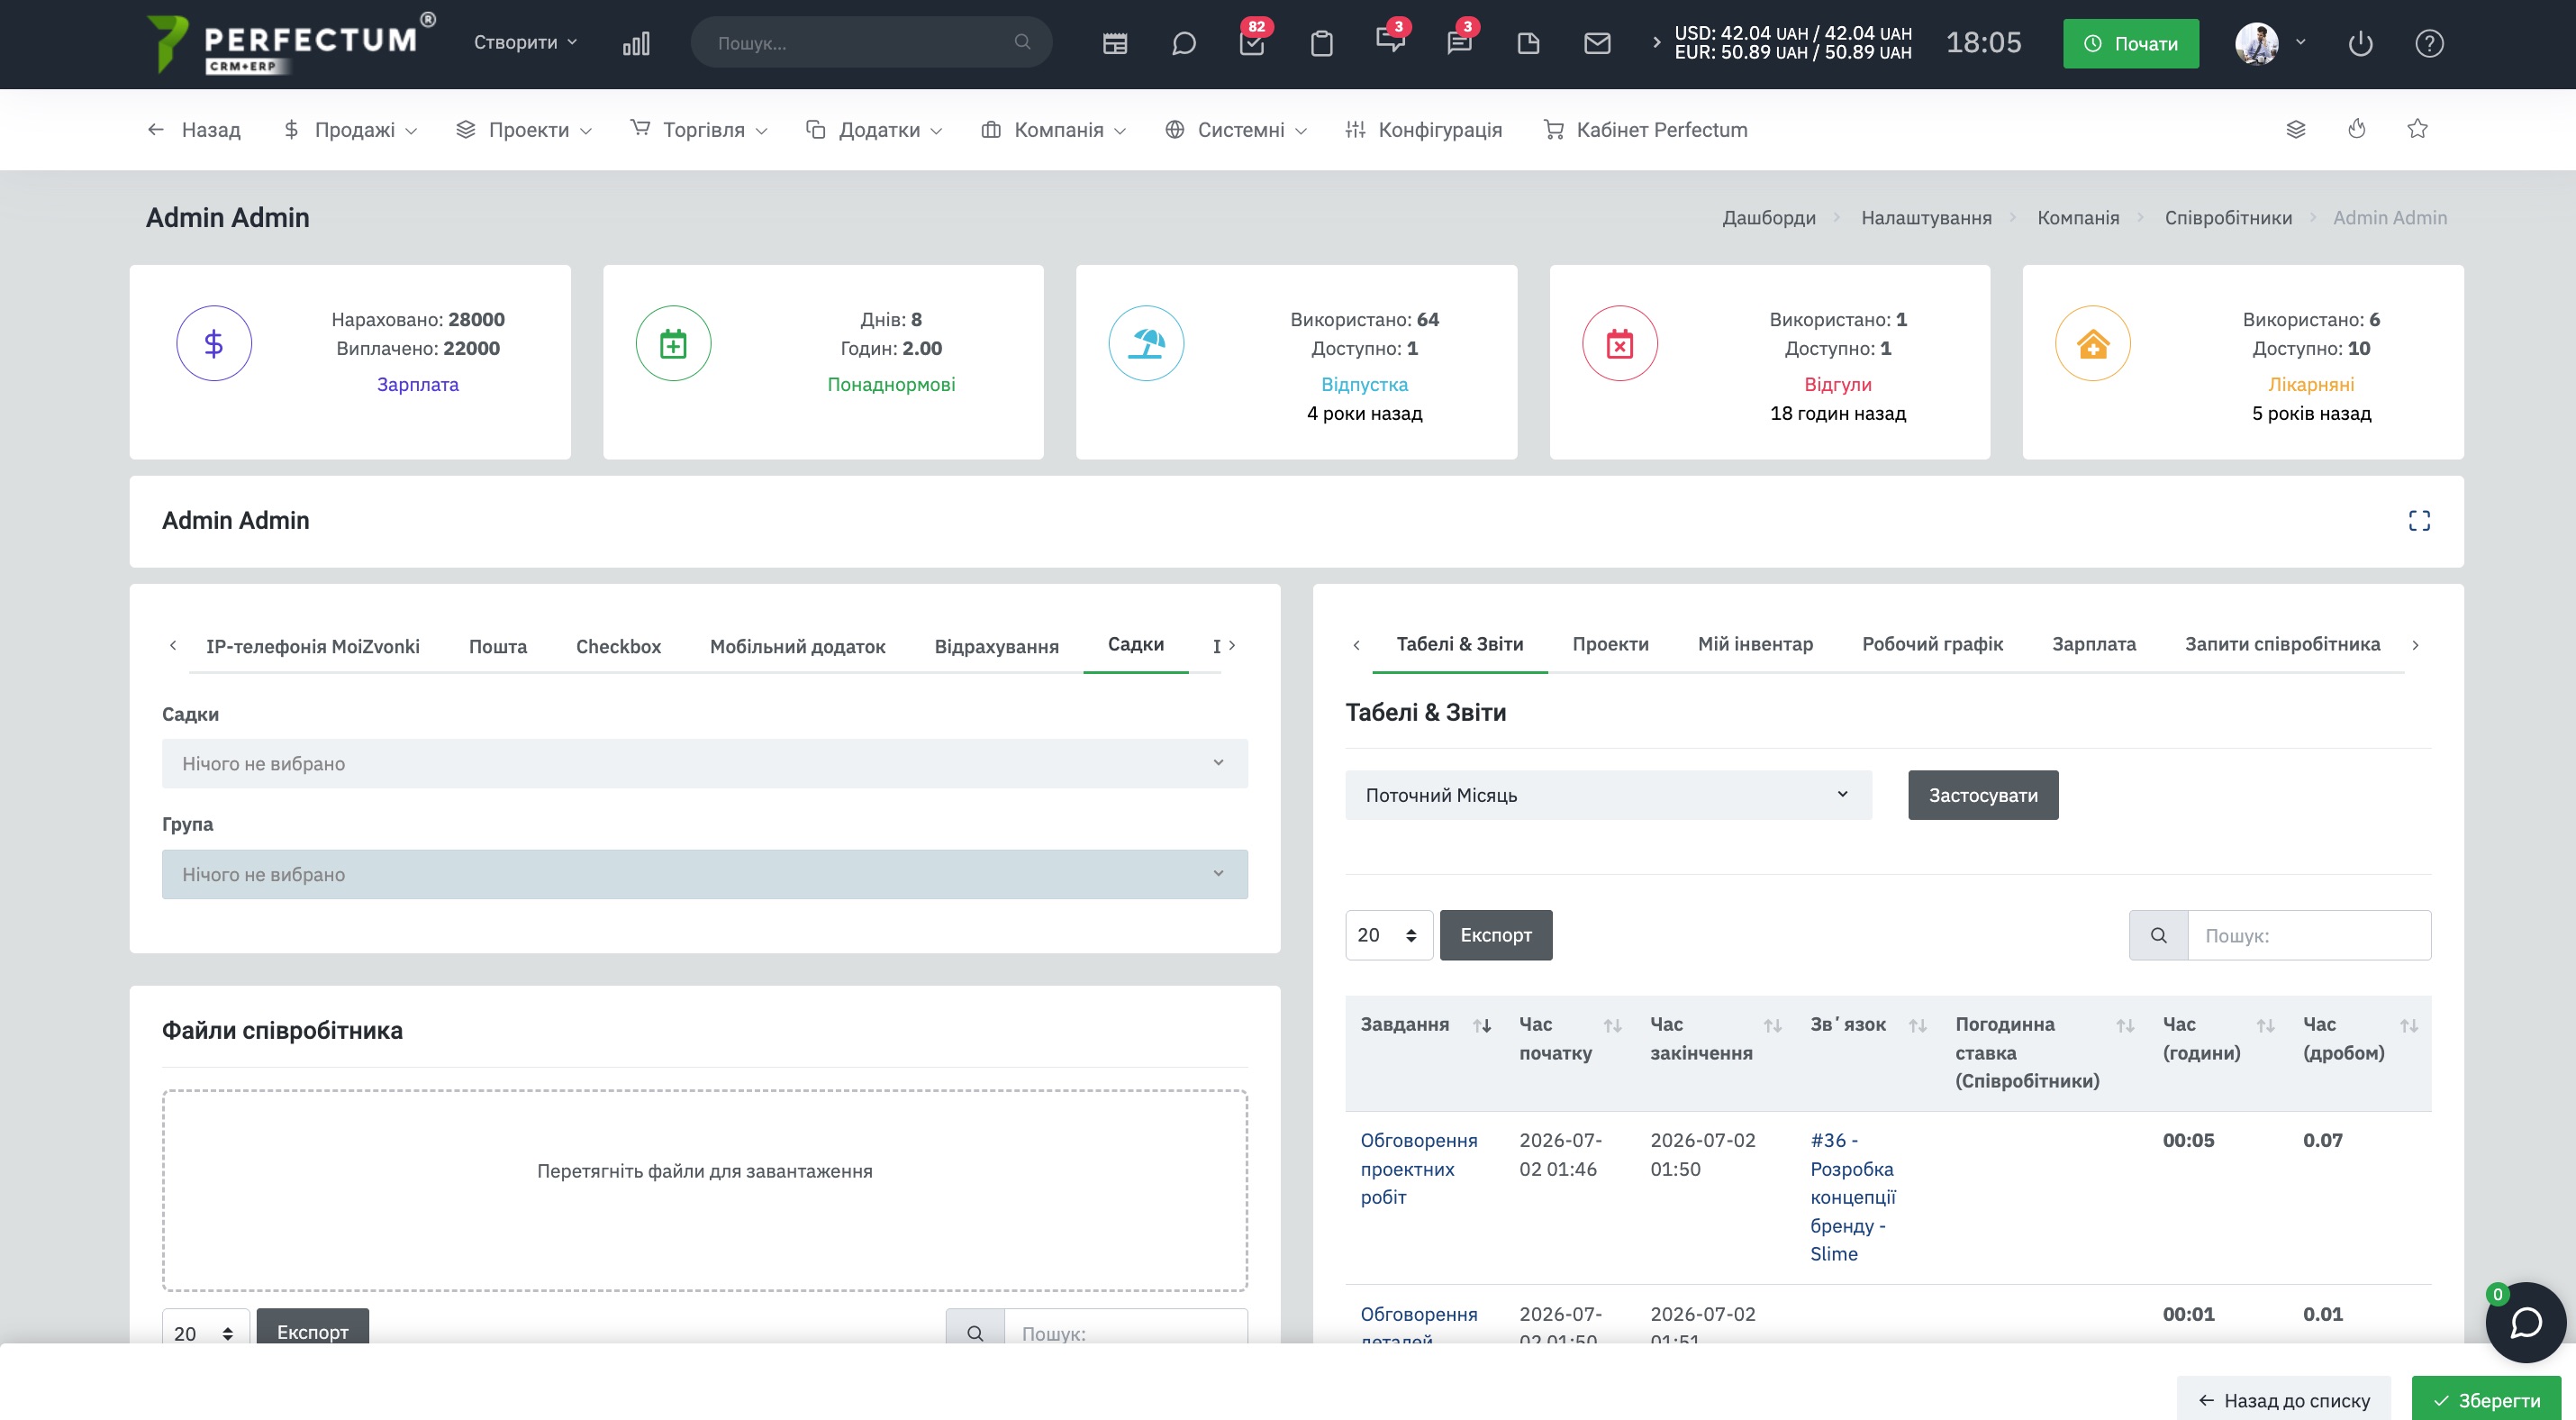This screenshot has width=2576, height=1420.
Task: Switch to the Відрахування tab
Action: [996, 646]
